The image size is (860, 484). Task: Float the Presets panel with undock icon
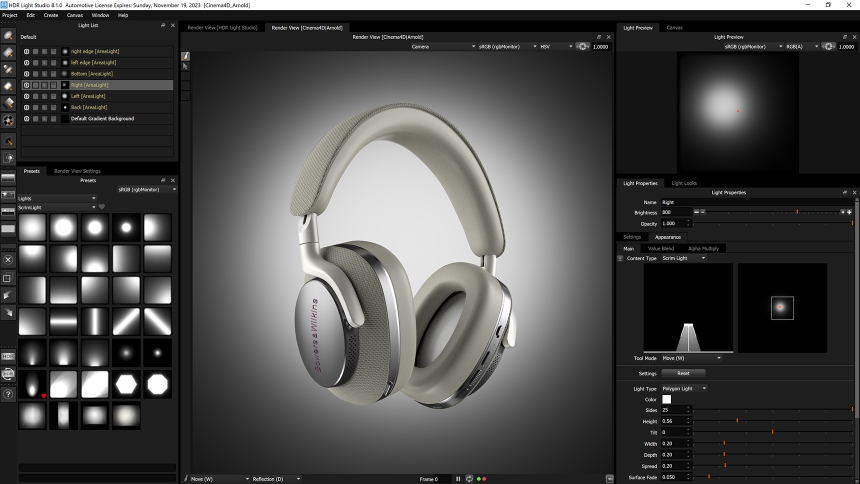coord(163,180)
